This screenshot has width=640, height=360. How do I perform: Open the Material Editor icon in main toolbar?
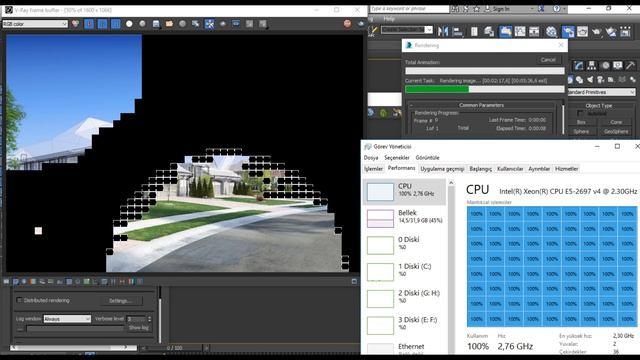tap(551, 31)
